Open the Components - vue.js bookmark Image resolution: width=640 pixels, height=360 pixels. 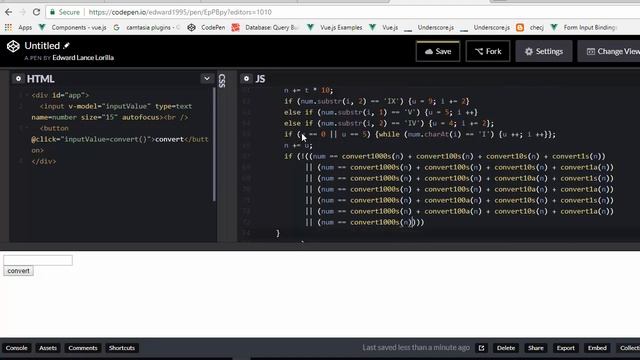click(73, 27)
